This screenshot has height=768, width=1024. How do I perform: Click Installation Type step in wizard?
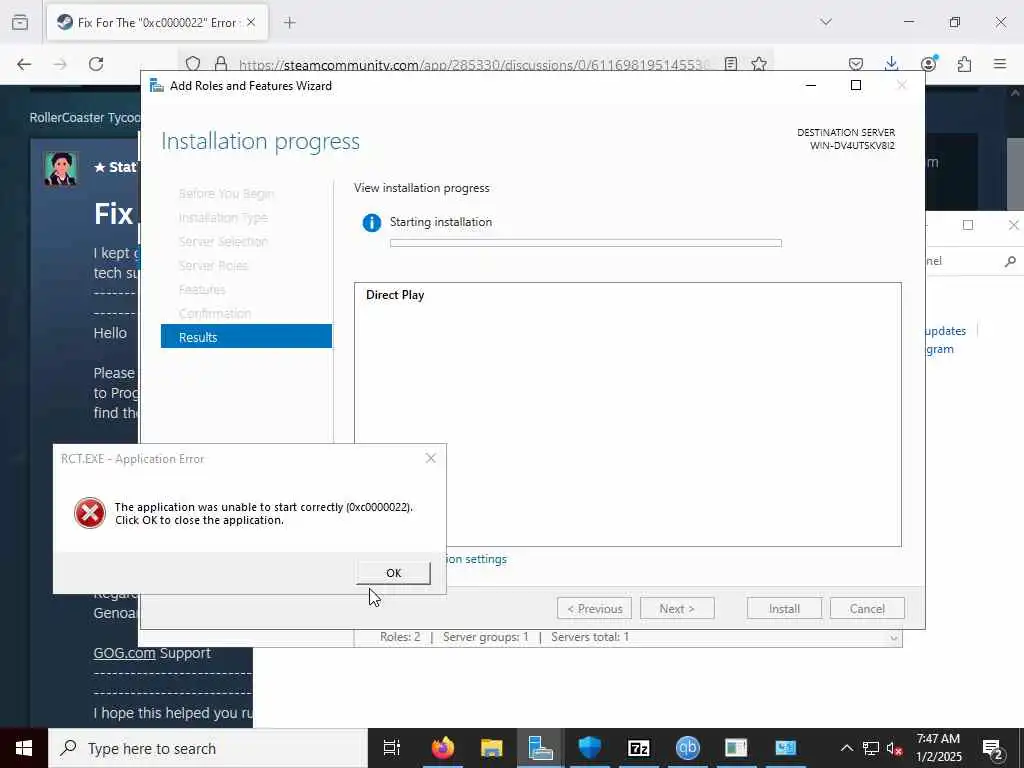pos(223,217)
